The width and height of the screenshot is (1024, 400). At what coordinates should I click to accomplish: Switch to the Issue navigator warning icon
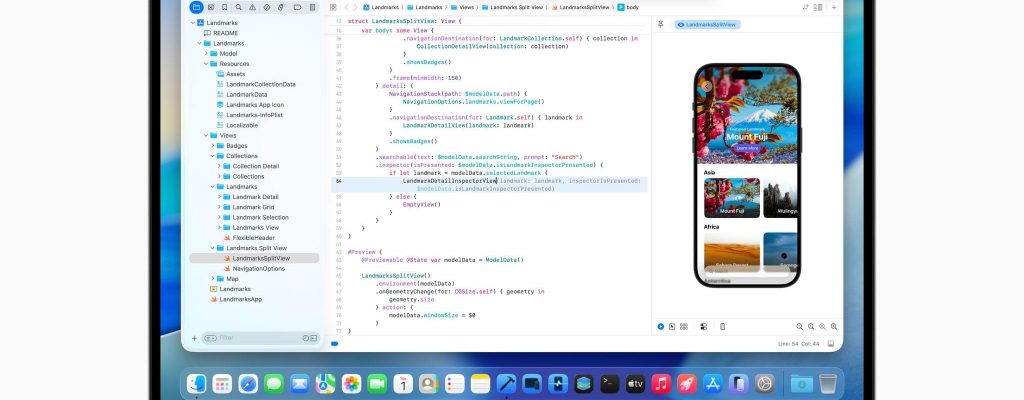(x=253, y=7)
